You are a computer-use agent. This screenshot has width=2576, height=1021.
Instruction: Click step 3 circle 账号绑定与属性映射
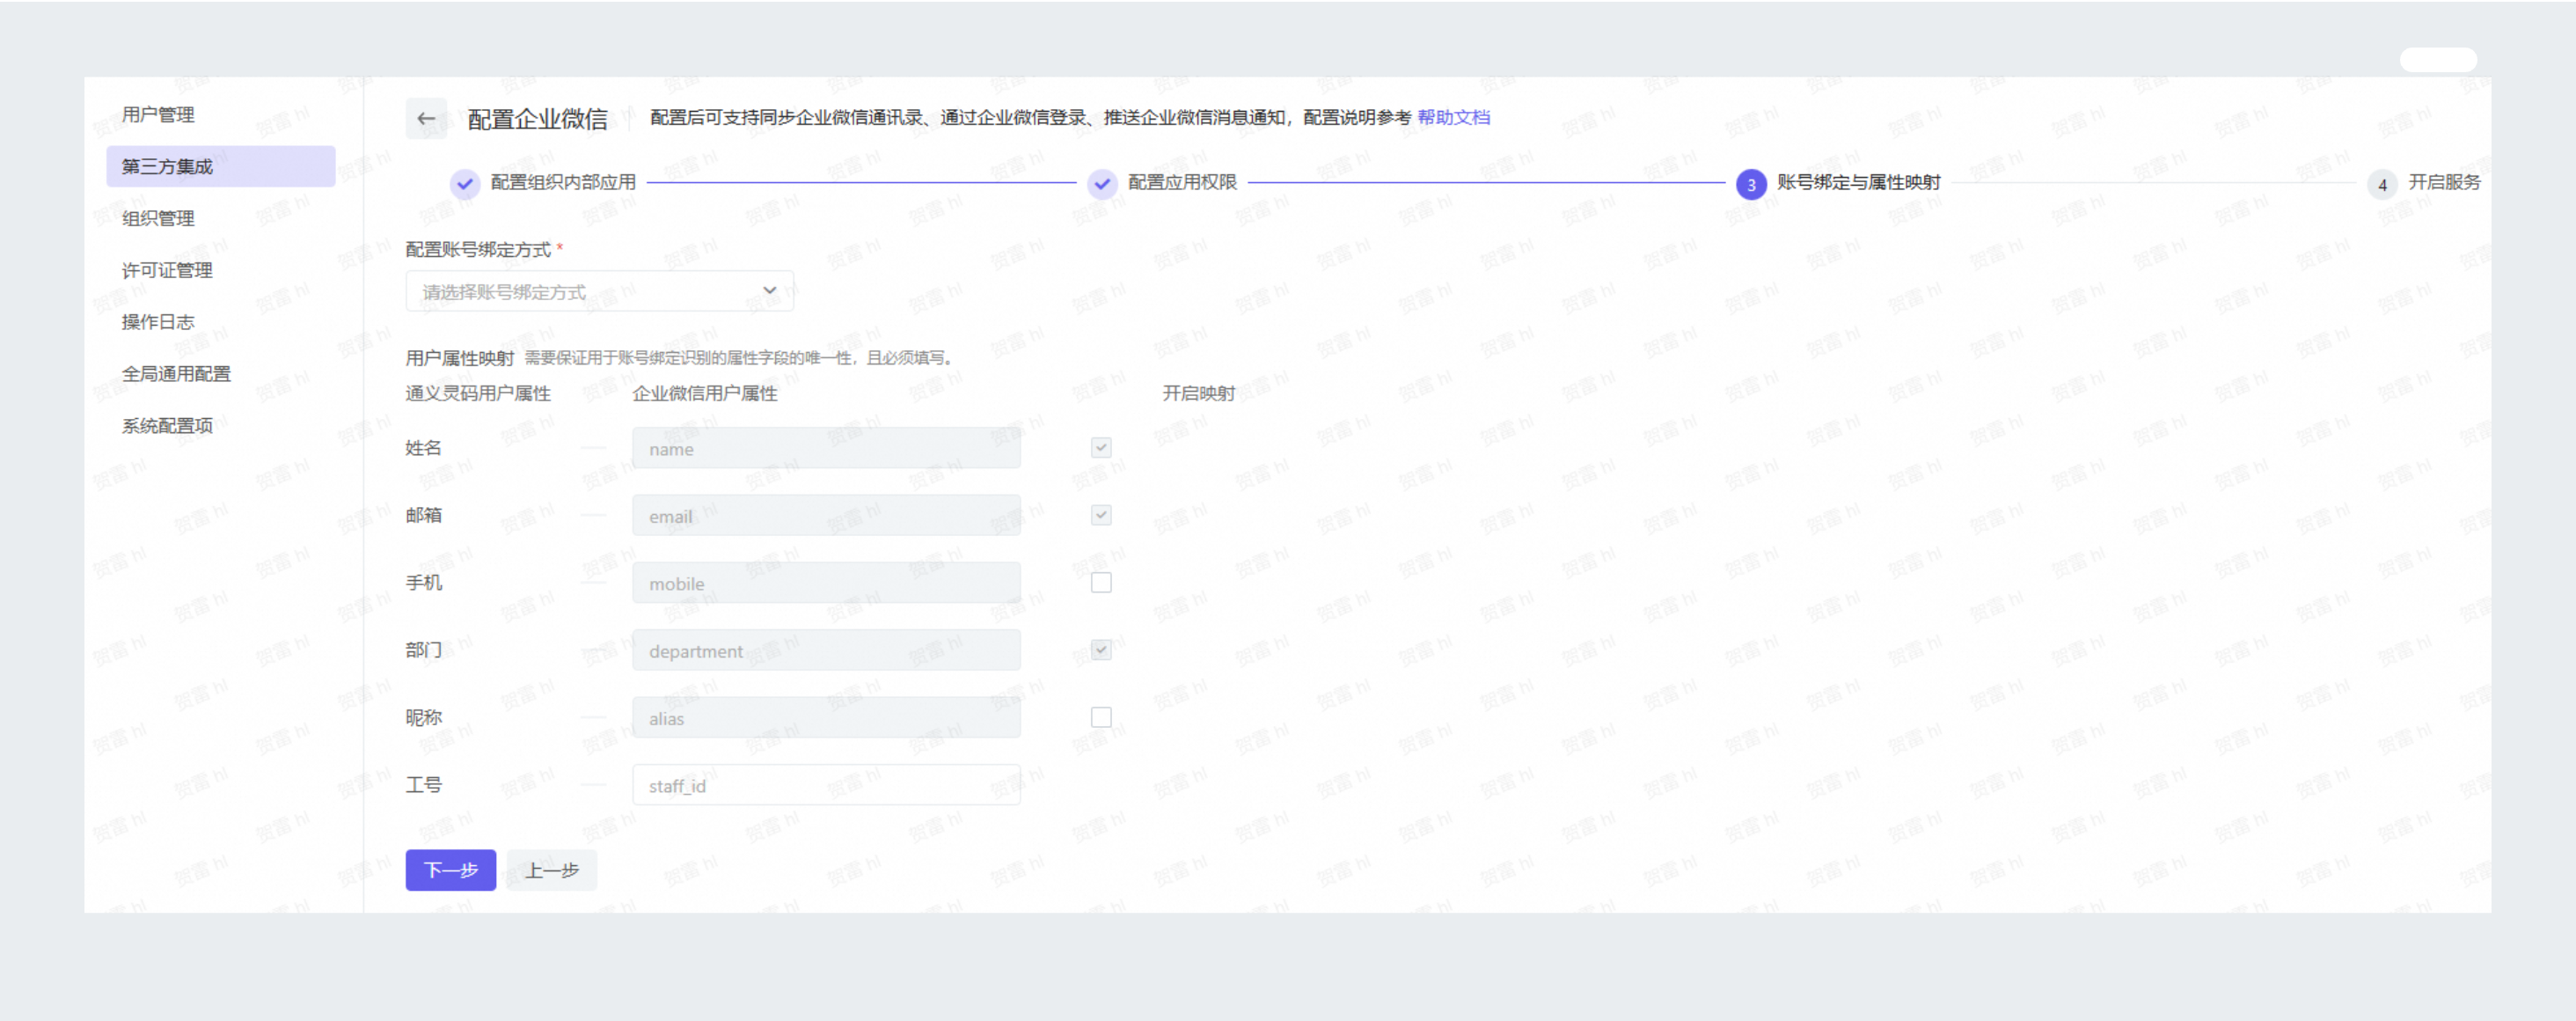tap(1751, 184)
